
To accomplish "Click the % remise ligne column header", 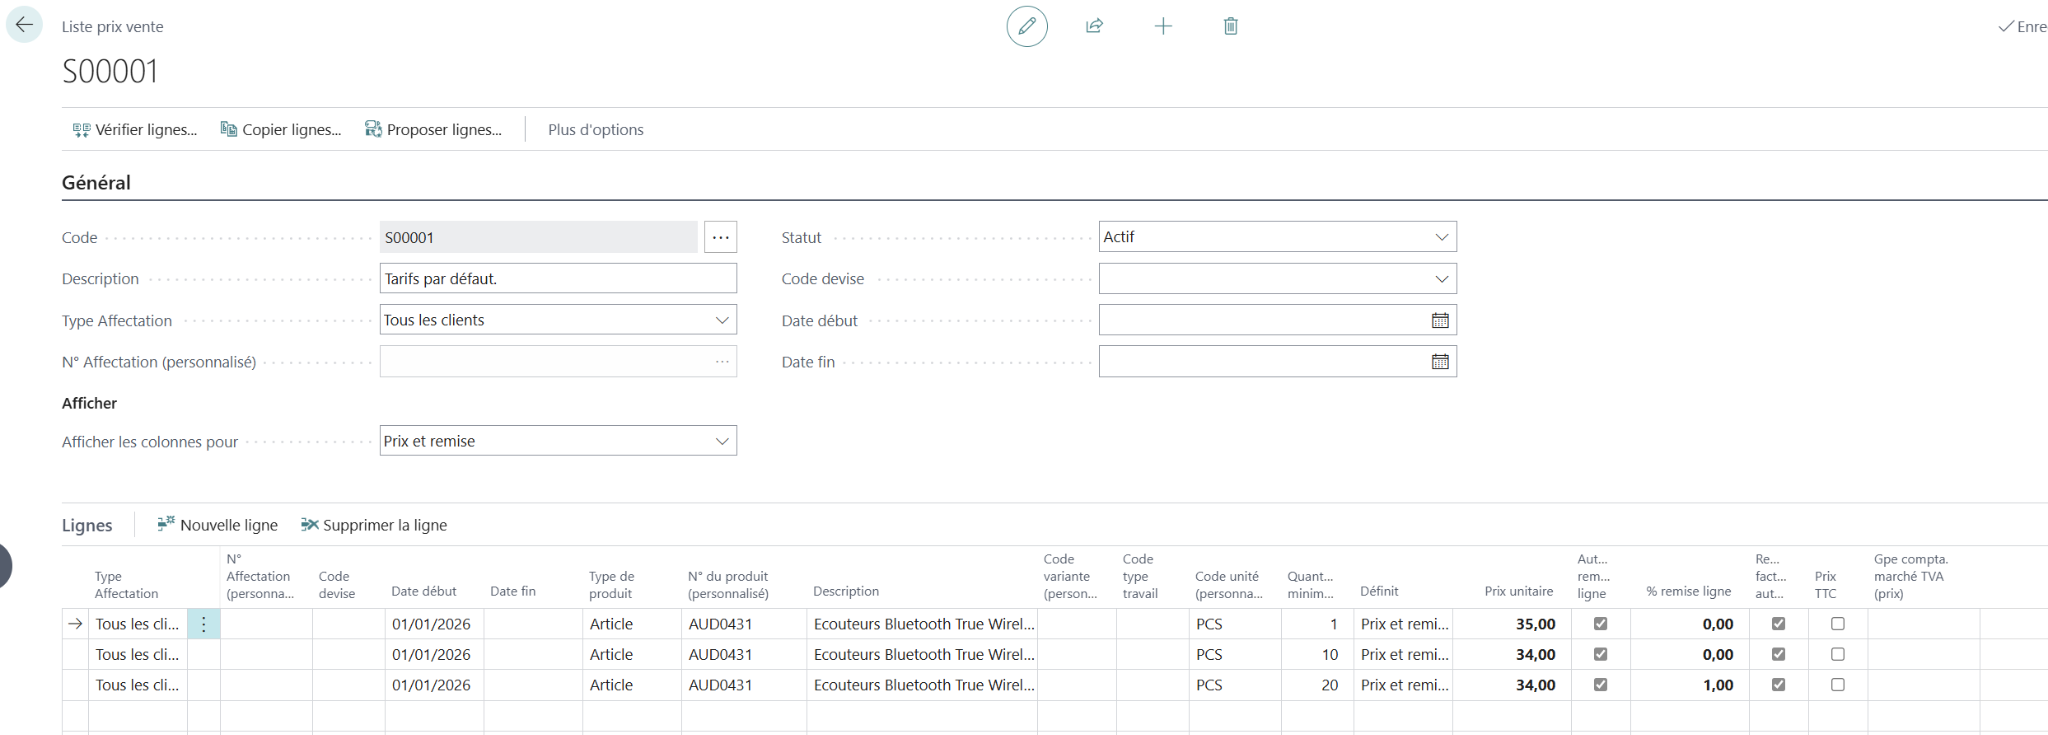I will (1689, 591).
